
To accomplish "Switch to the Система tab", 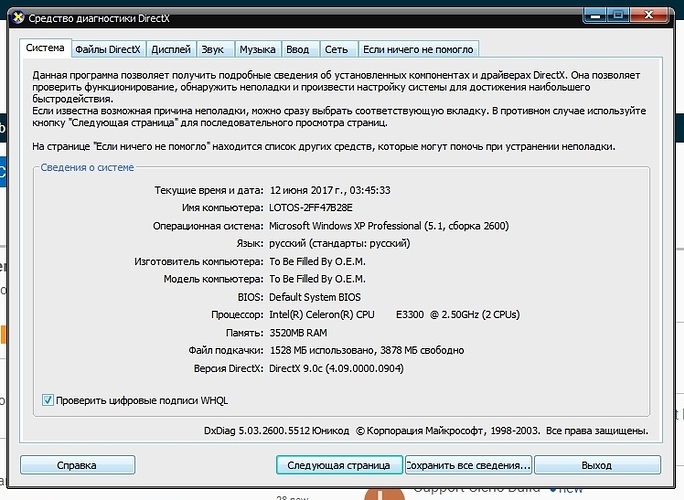I will click(45, 49).
